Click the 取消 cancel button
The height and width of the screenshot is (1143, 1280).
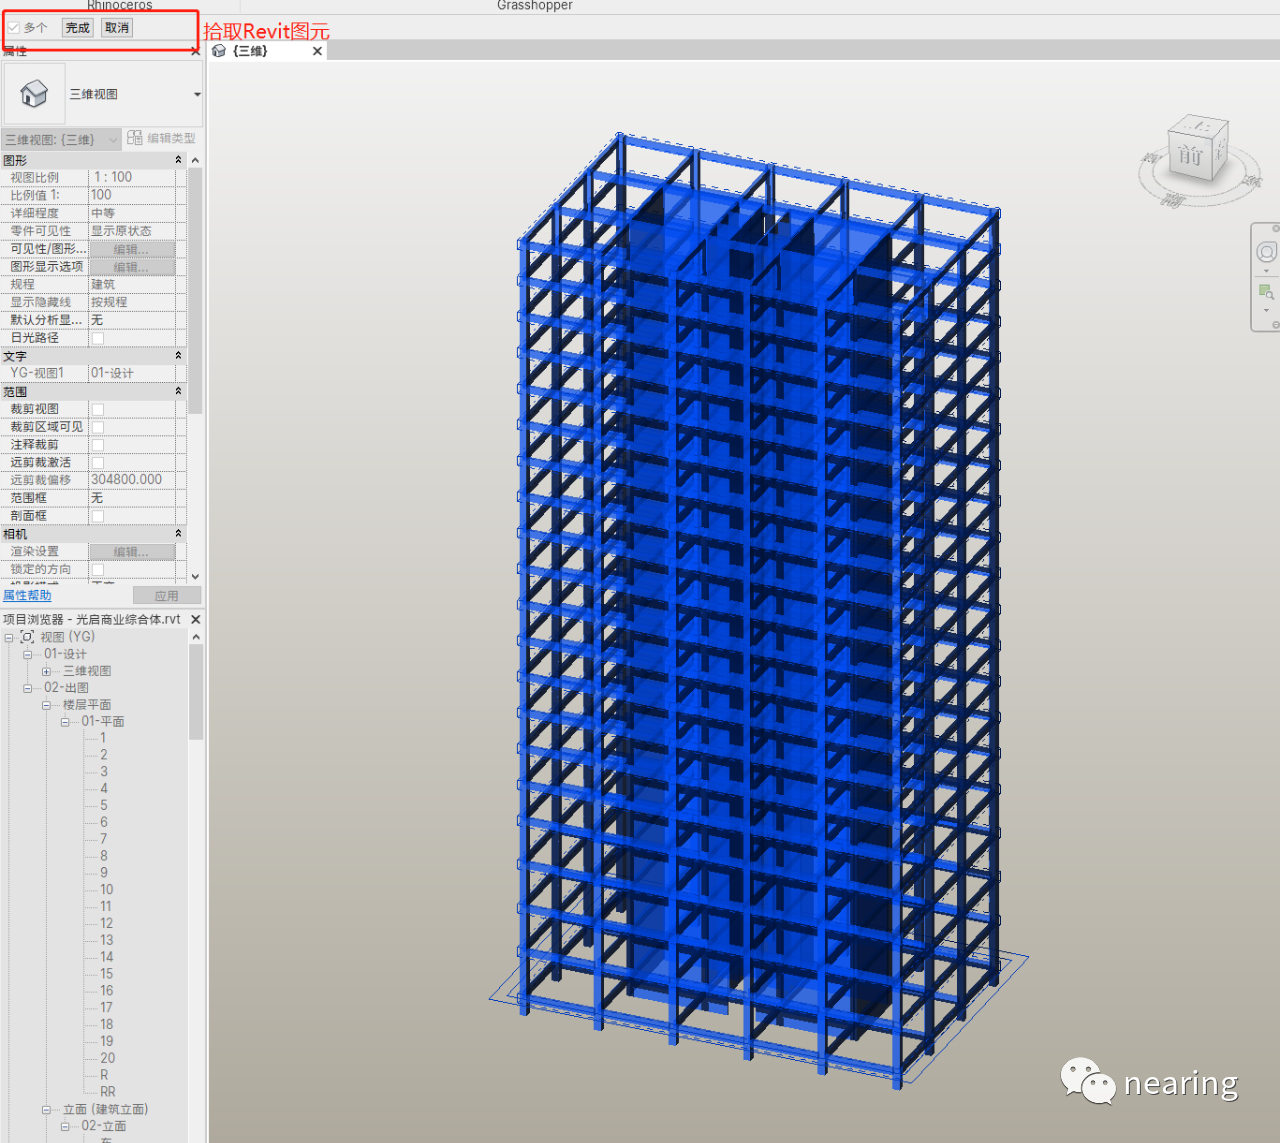(x=117, y=28)
